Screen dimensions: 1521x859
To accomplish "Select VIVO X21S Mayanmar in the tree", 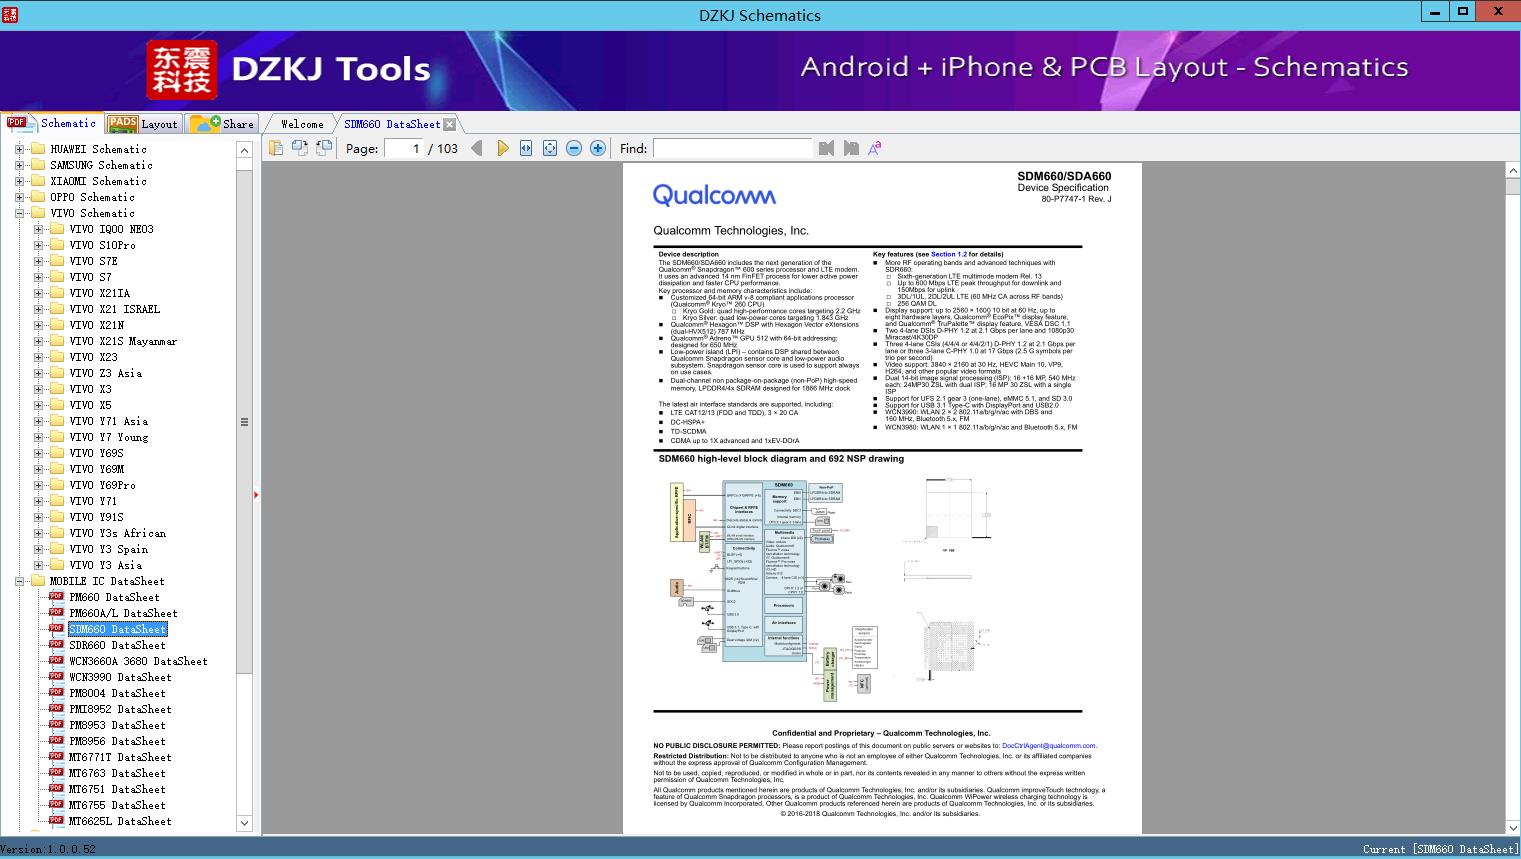I will tap(123, 341).
